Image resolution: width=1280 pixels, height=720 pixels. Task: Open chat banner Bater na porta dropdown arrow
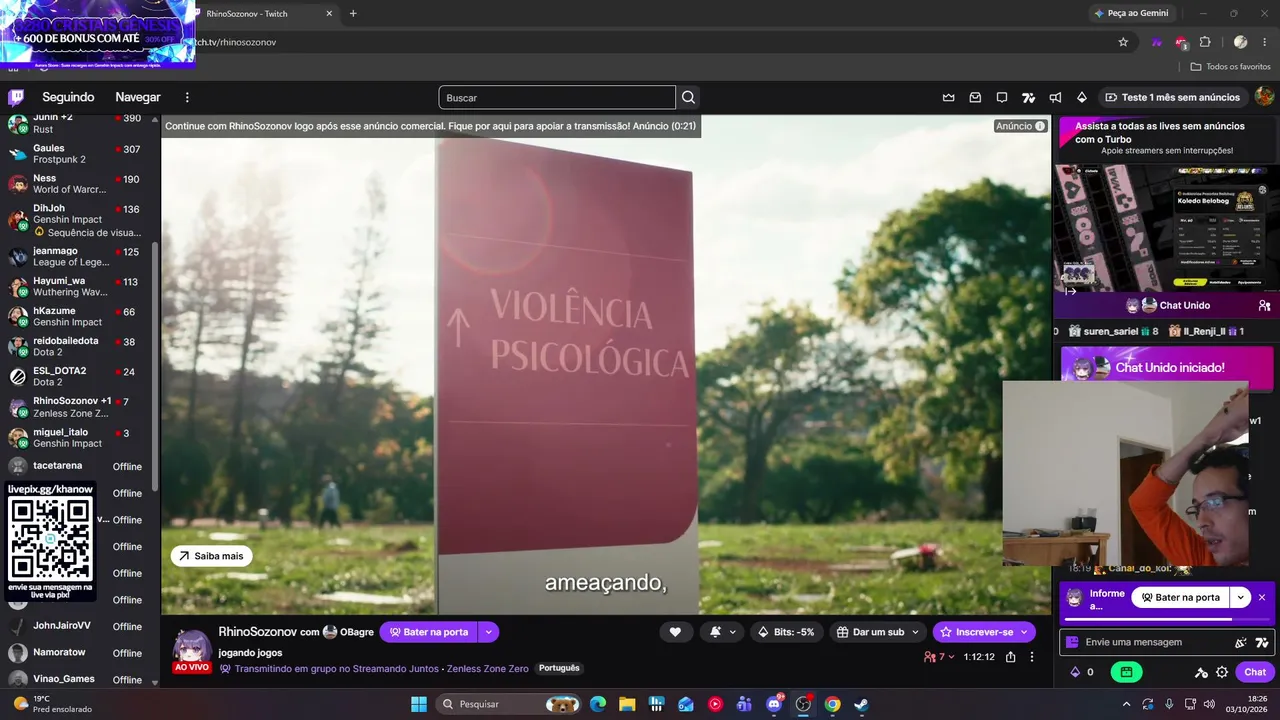(x=1240, y=597)
